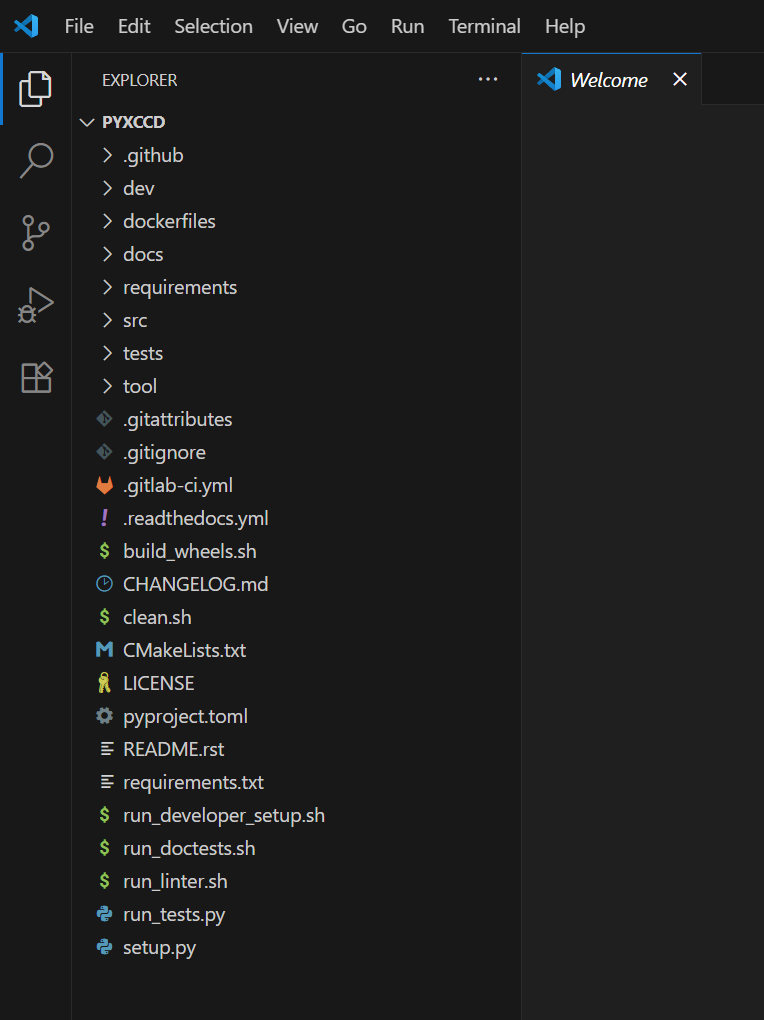Open pyproject.toml in the editor

coord(185,716)
